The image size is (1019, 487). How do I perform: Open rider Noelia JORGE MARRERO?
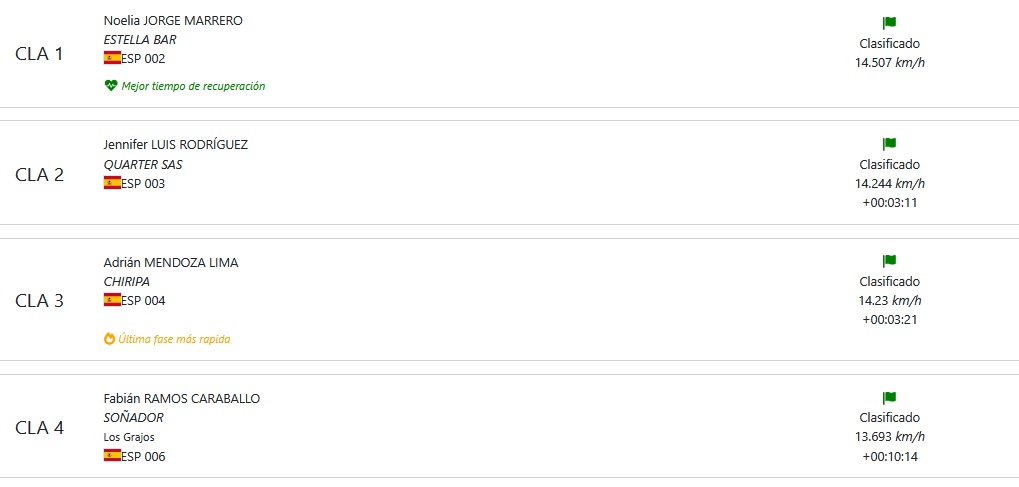point(173,20)
